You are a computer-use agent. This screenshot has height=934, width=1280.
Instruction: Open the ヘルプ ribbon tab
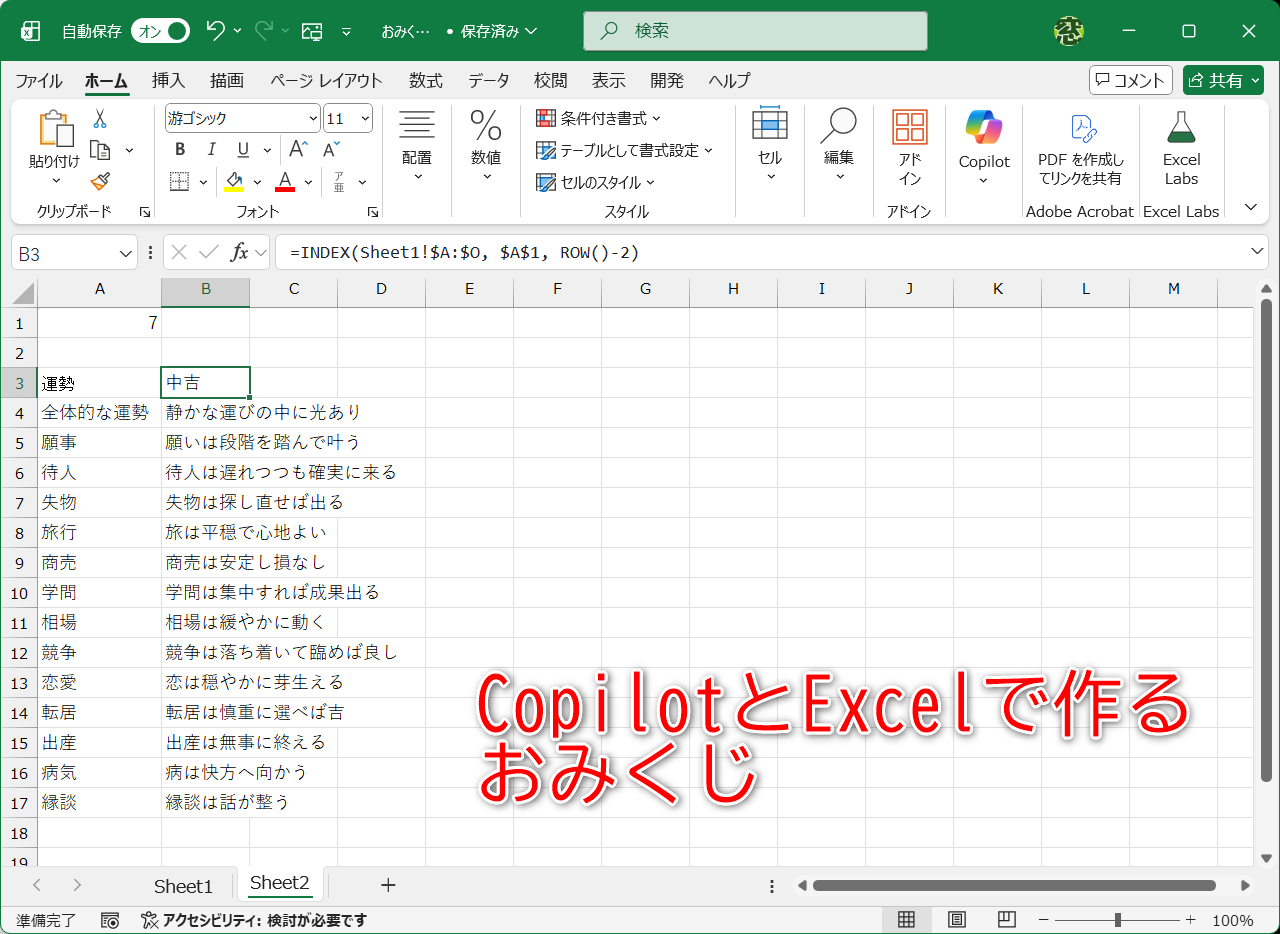729,81
